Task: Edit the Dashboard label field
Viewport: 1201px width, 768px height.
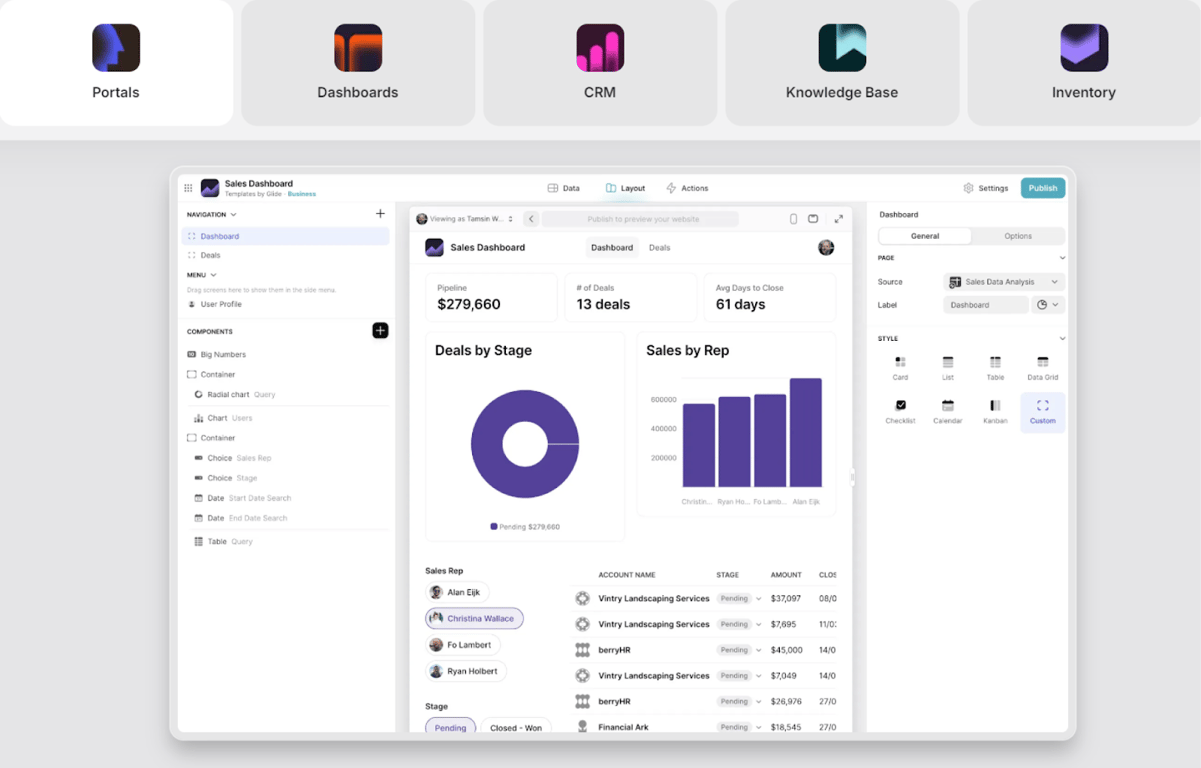Action: click(x=985, y=305)
